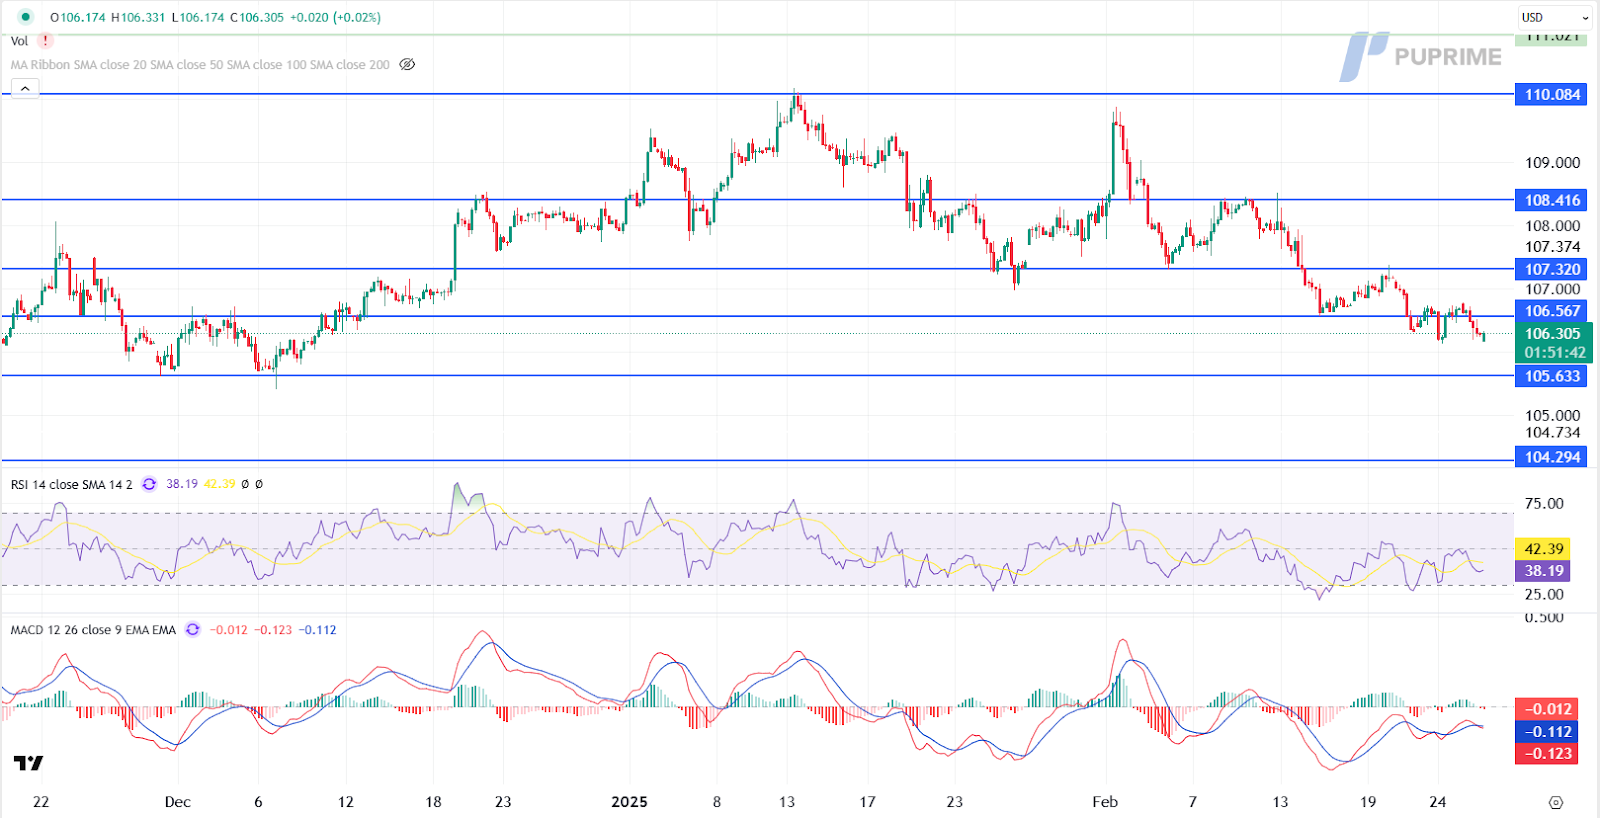Click the -0.123 MACD scale label
1600x818 pixels.
click(x=1546, y=754)
